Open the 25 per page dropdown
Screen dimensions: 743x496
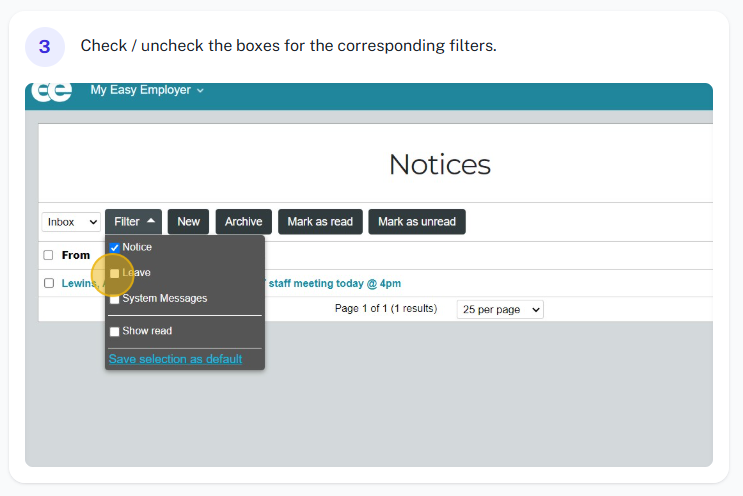[500, 309]
